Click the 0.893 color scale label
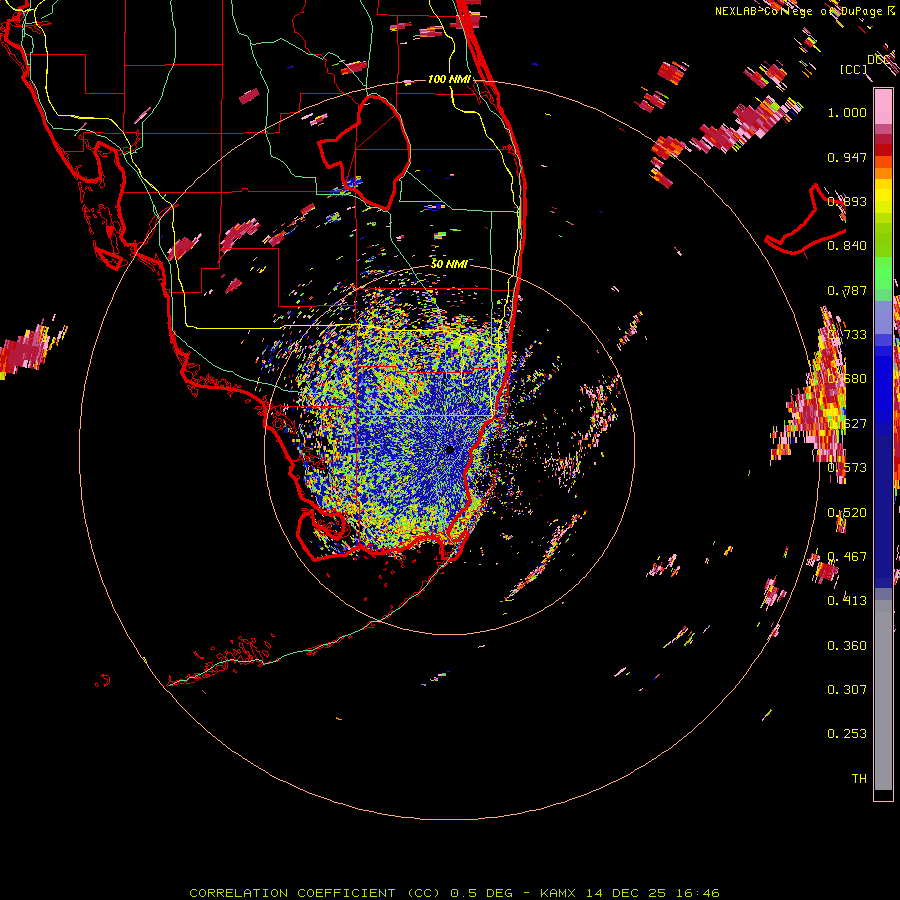Viewport: 900px width, 900px height. pyautogui.click(x=847, y=201)
